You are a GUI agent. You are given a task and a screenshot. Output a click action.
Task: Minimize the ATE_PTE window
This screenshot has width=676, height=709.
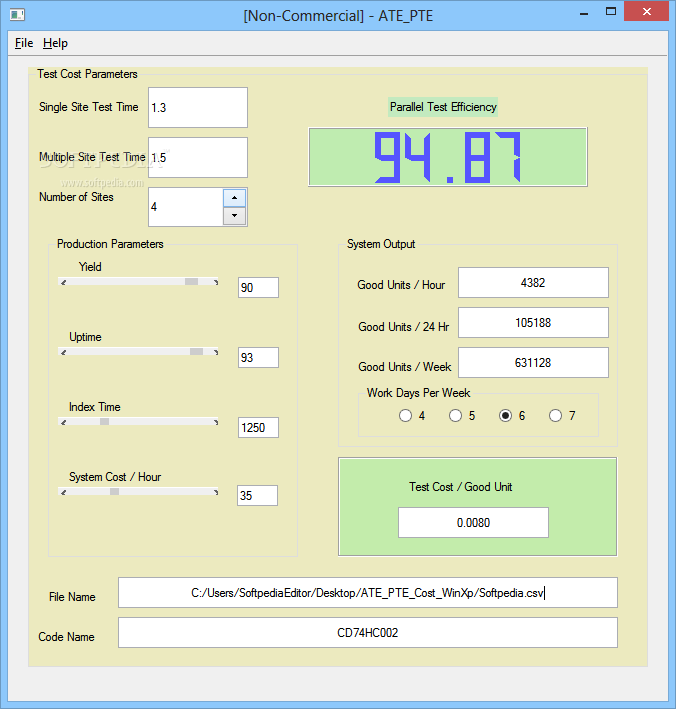point(584,14)
